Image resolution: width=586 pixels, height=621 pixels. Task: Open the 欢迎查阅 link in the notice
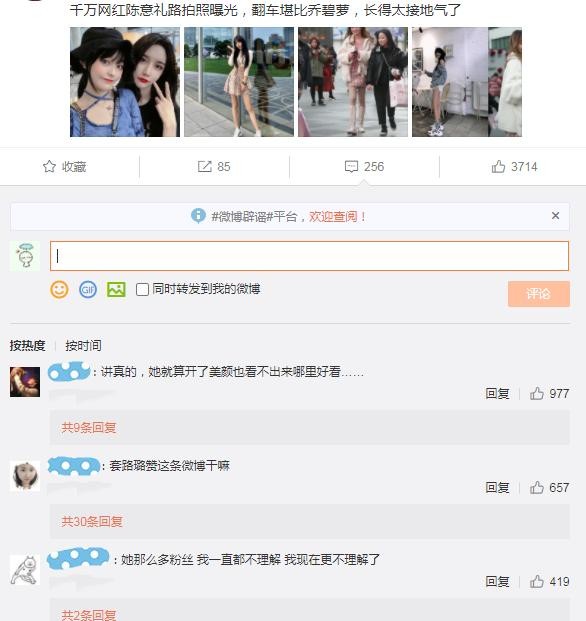click(x=337, y=217)
